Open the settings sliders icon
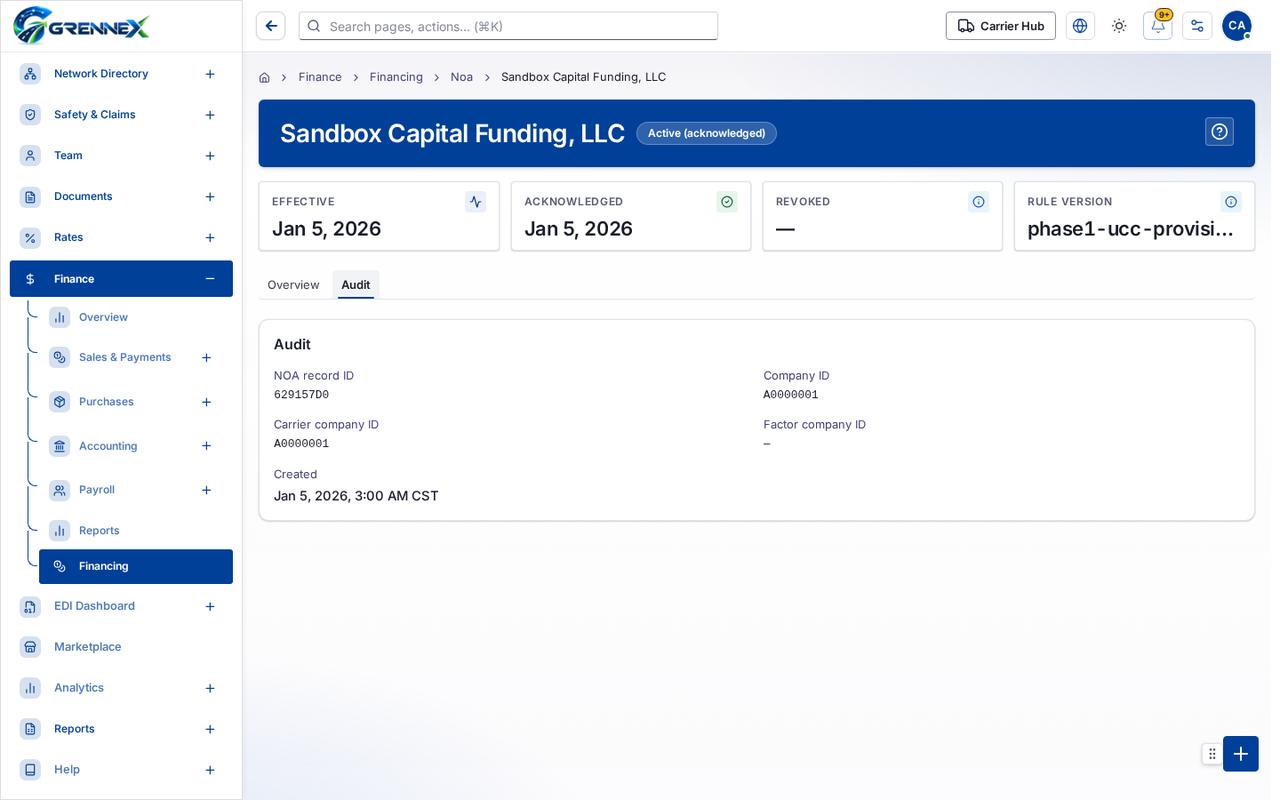Viewport: 1280px width, 800px height. point(1197,26)
